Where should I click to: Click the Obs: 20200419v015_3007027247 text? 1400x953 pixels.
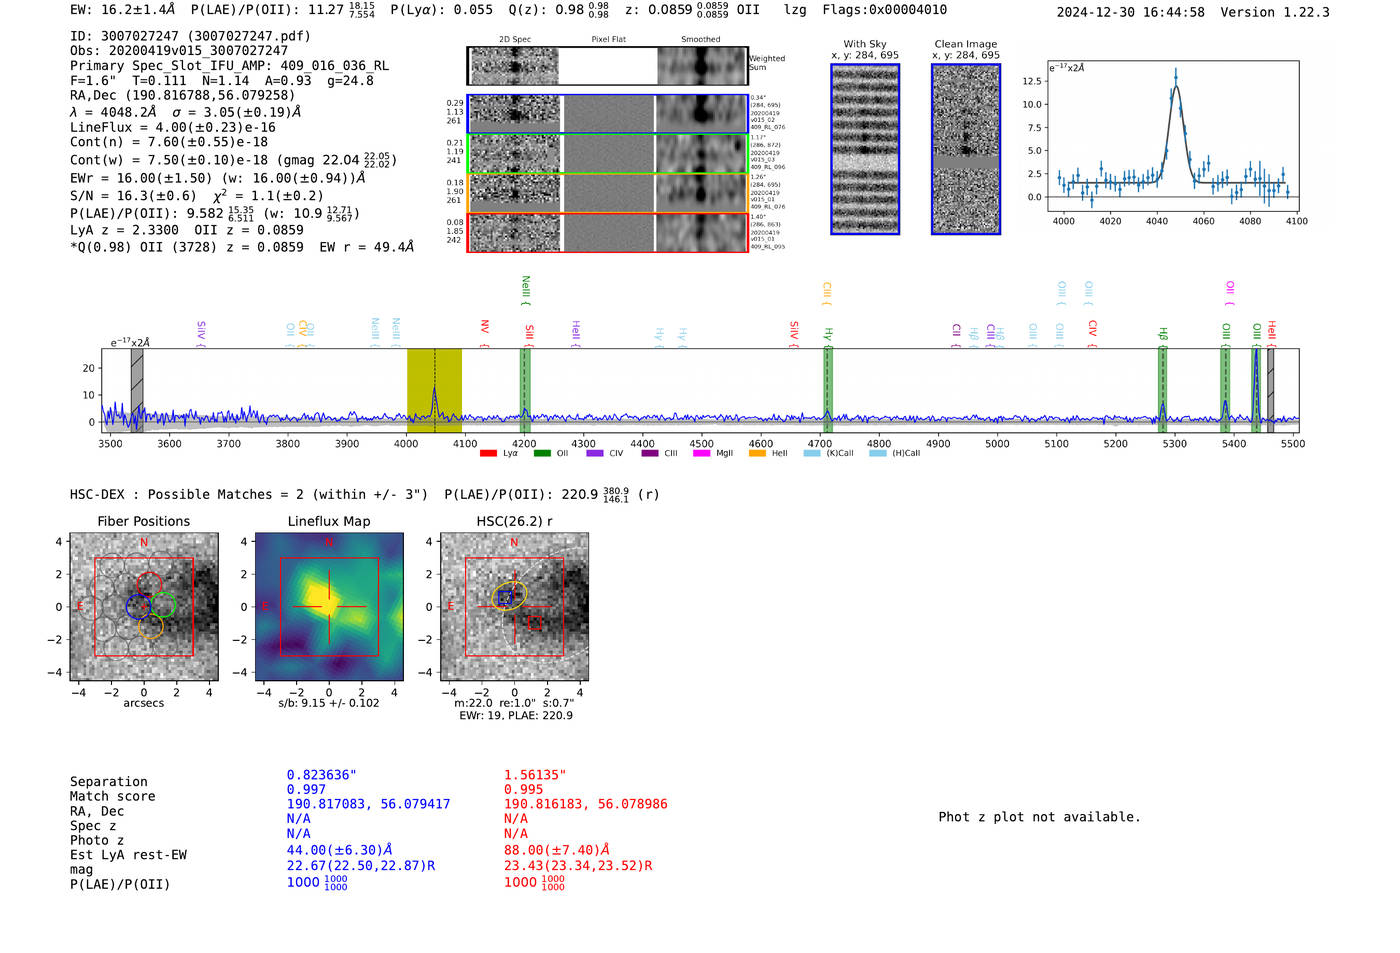click(x=179, y=50)
